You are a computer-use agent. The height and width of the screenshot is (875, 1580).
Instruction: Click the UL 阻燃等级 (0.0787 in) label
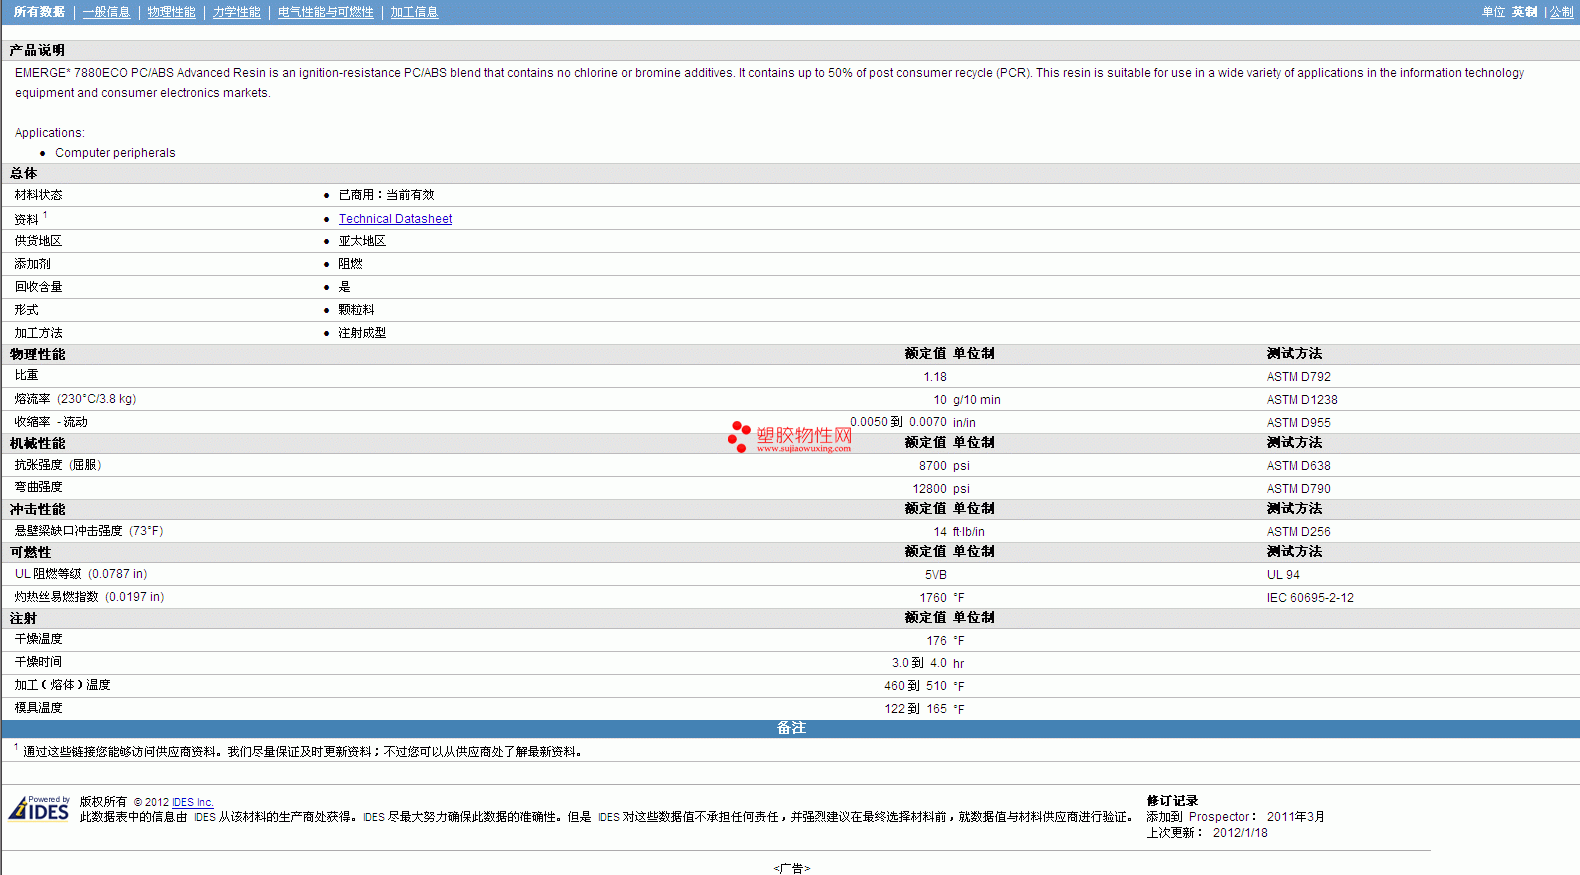(81, 574)
